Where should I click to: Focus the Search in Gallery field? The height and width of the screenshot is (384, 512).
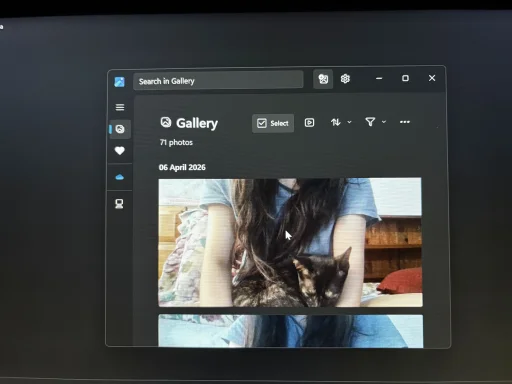tap(218, 81)
